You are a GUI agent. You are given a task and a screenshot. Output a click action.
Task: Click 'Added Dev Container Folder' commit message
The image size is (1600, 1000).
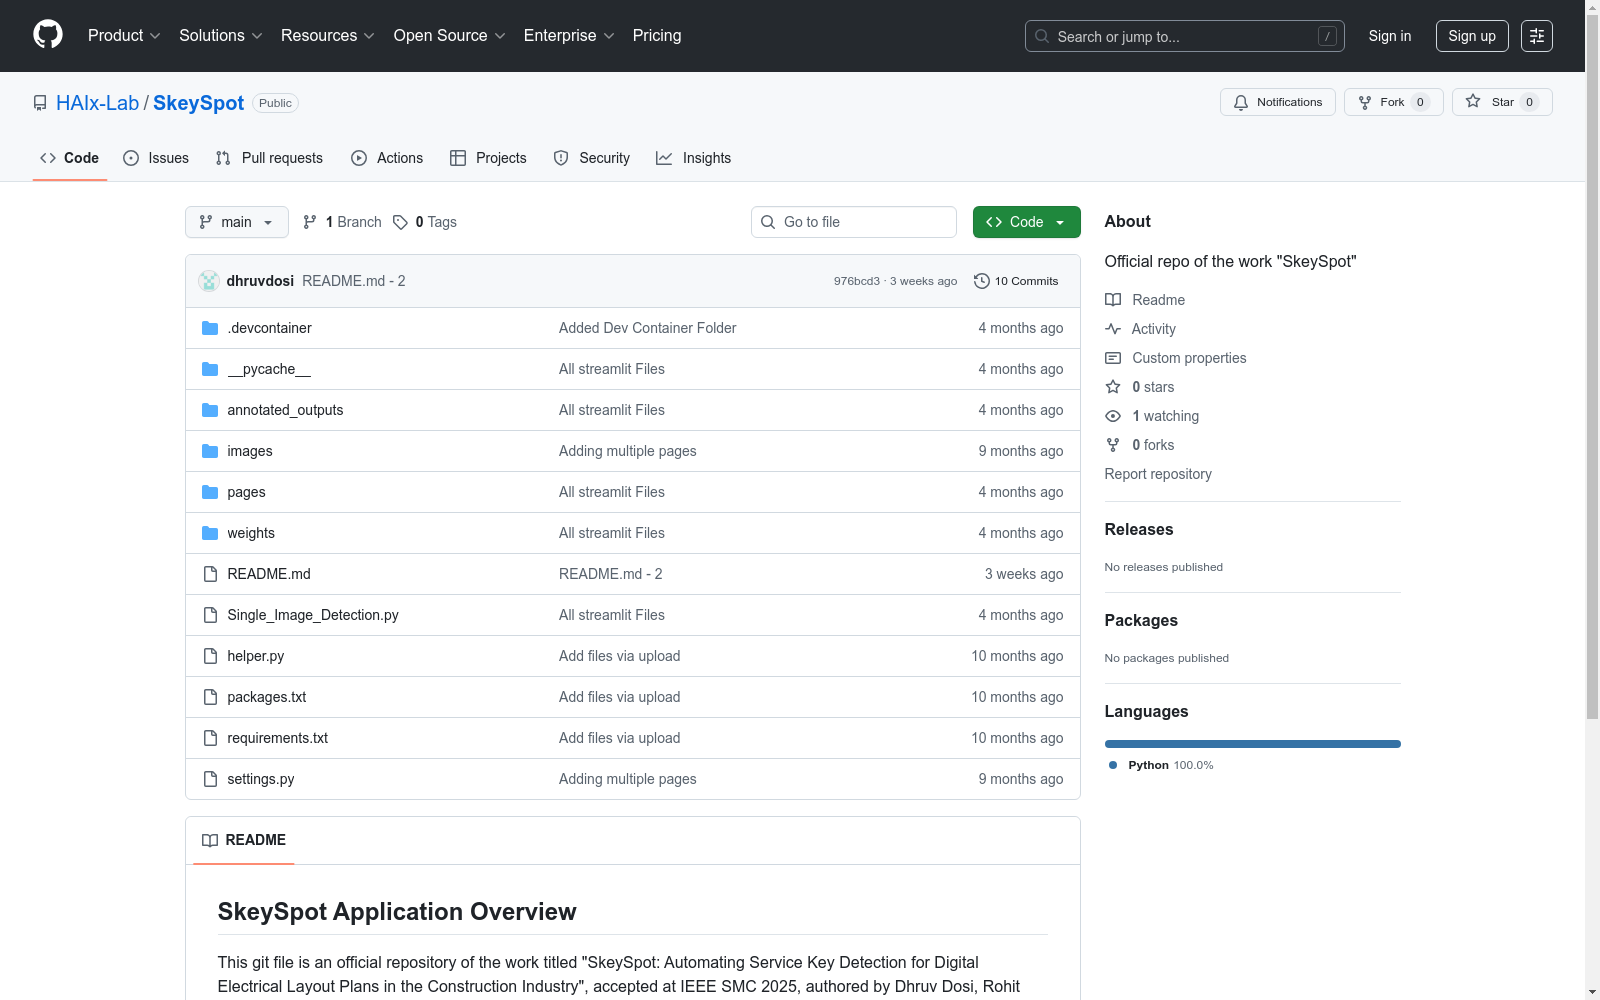647,328
